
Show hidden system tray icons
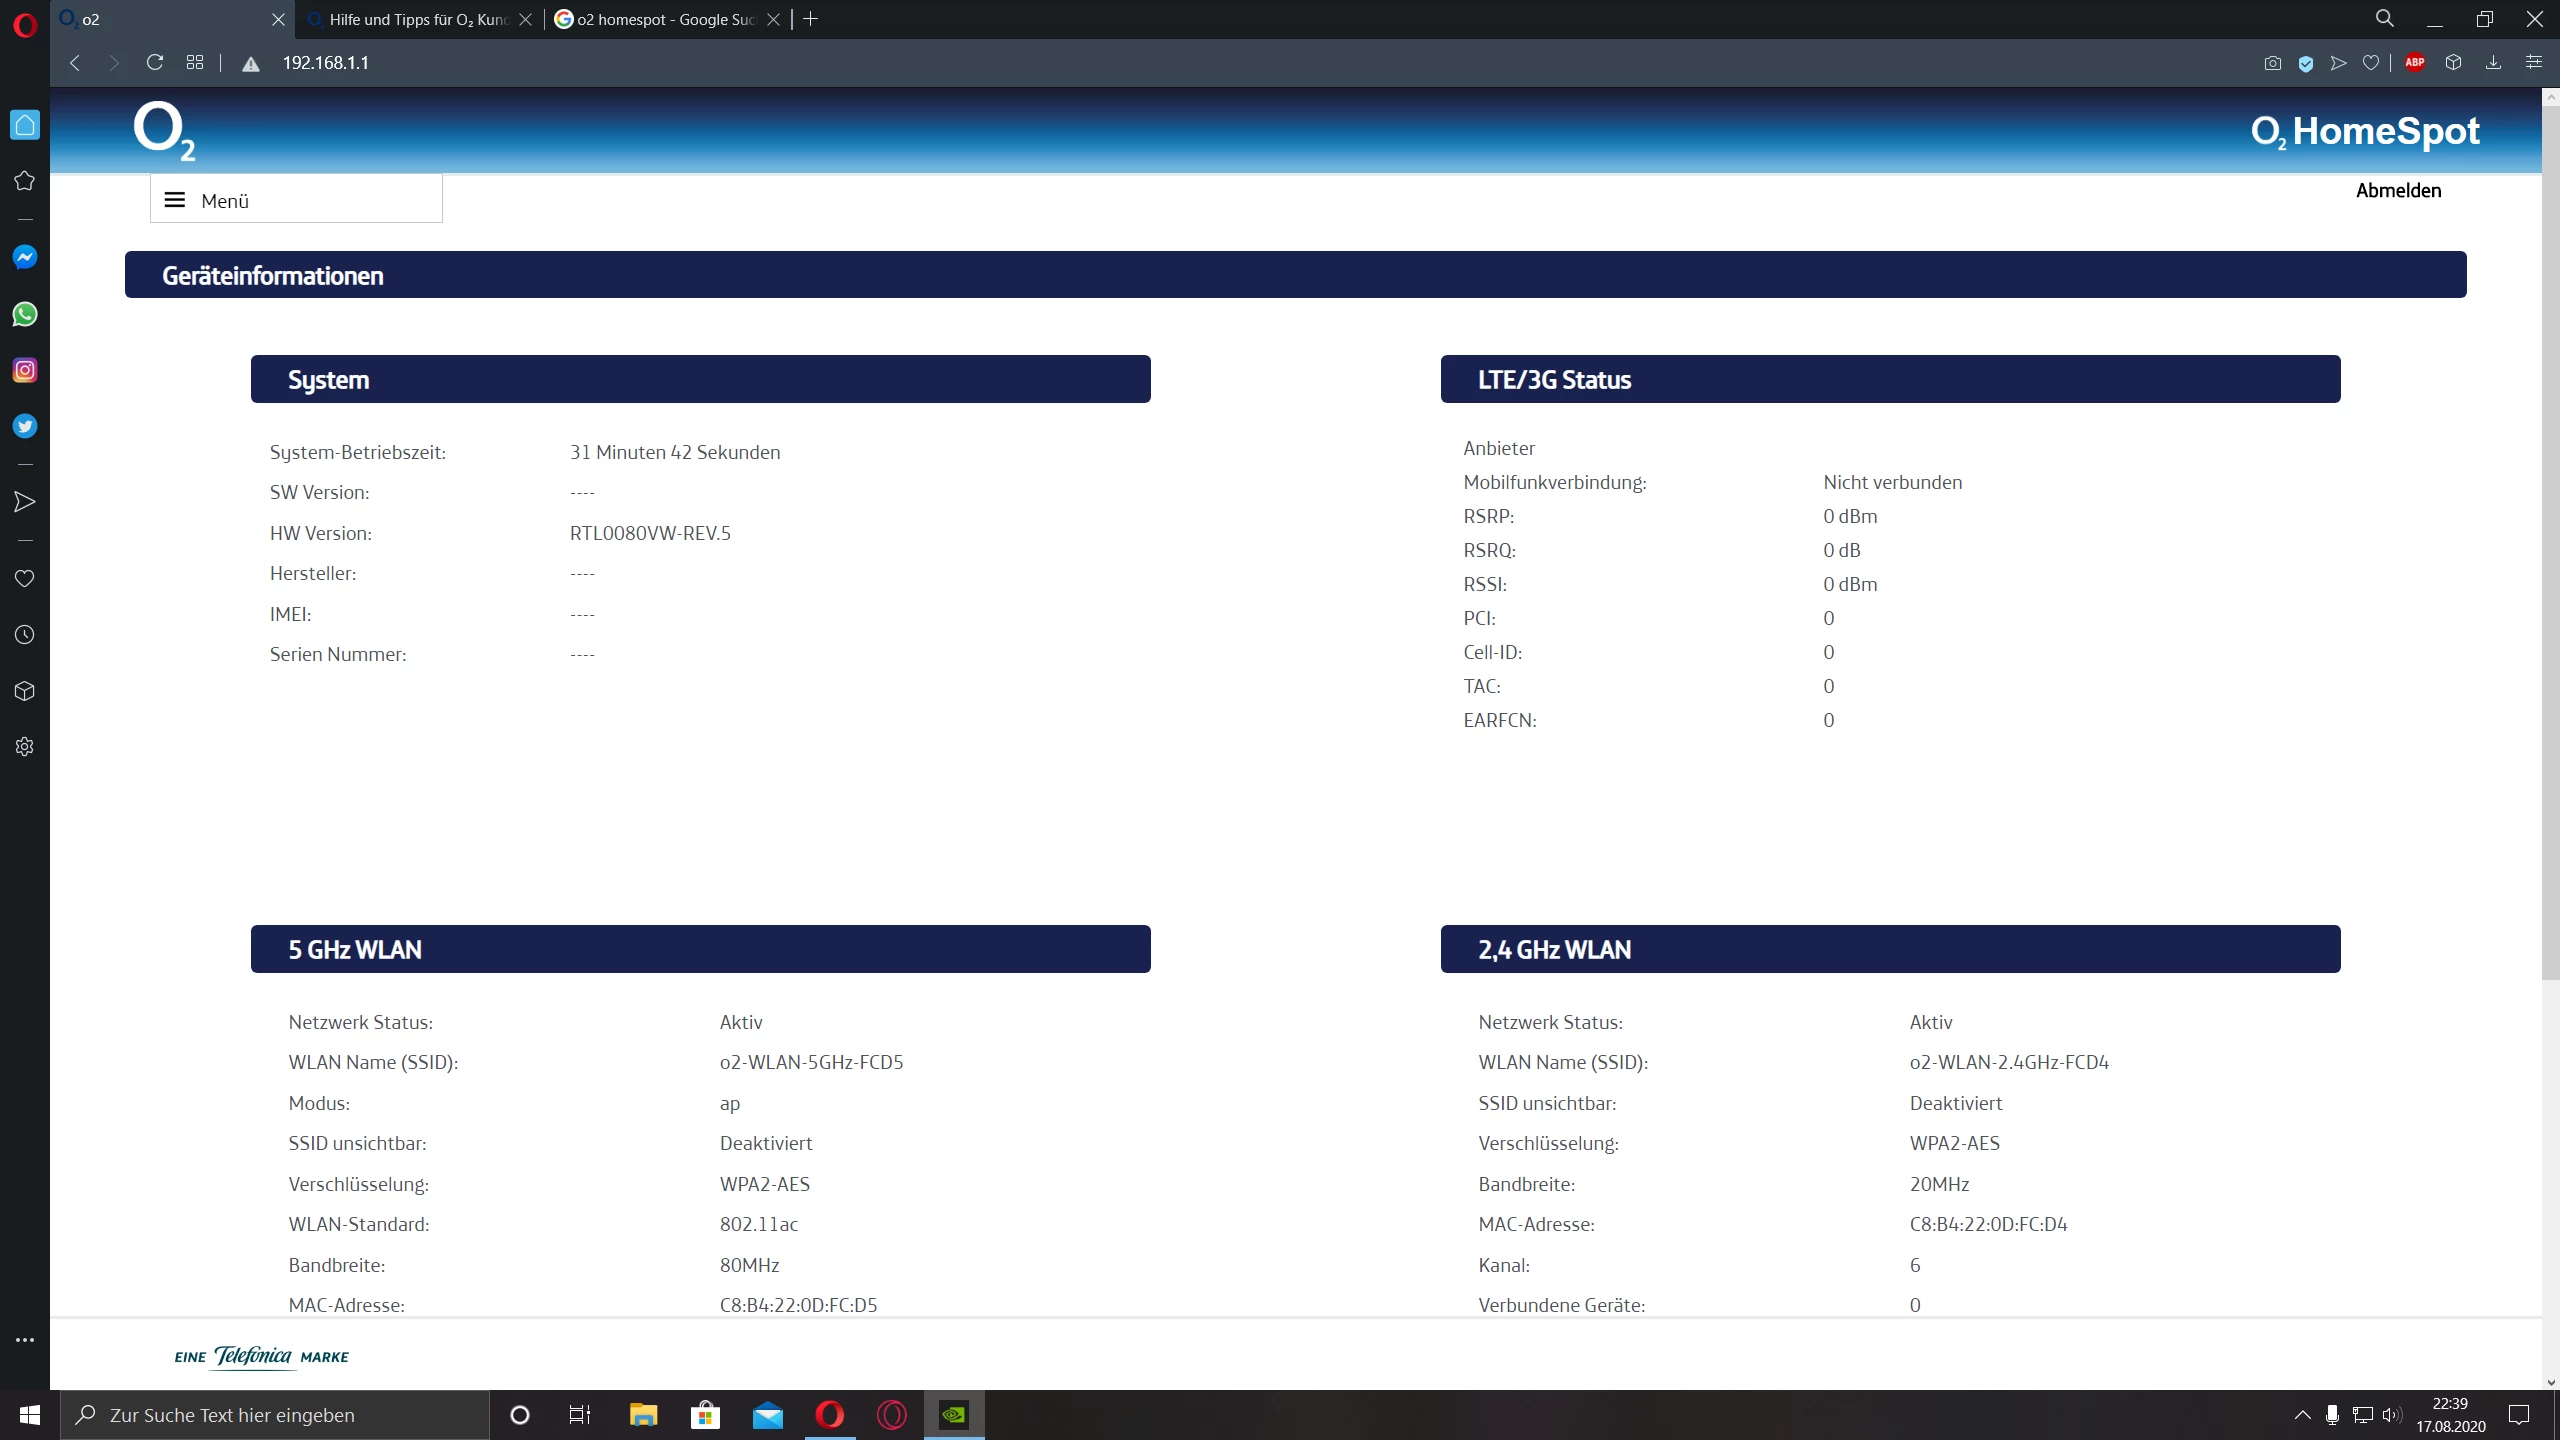click(x=2302, y=1414)
